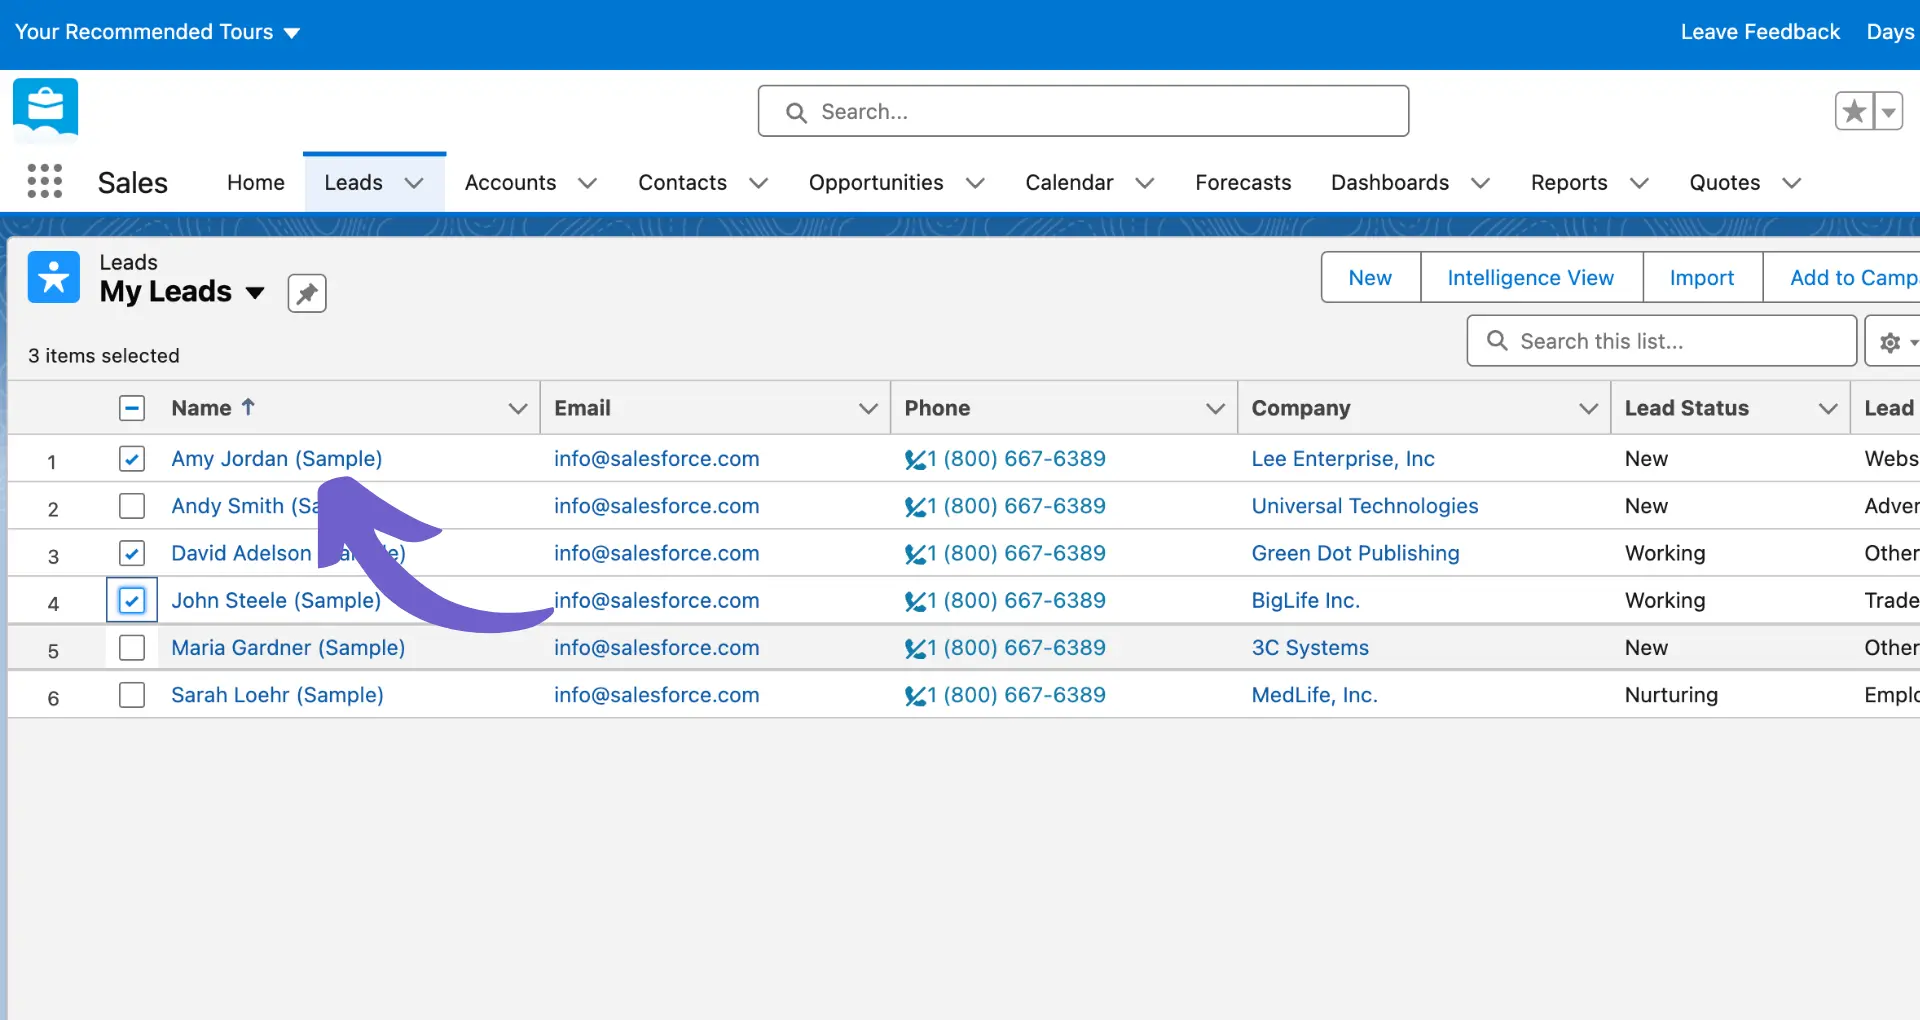Click the Leave Feedback link
This screenshot has width=1920, height=1020.
(x=1760, y=32)
